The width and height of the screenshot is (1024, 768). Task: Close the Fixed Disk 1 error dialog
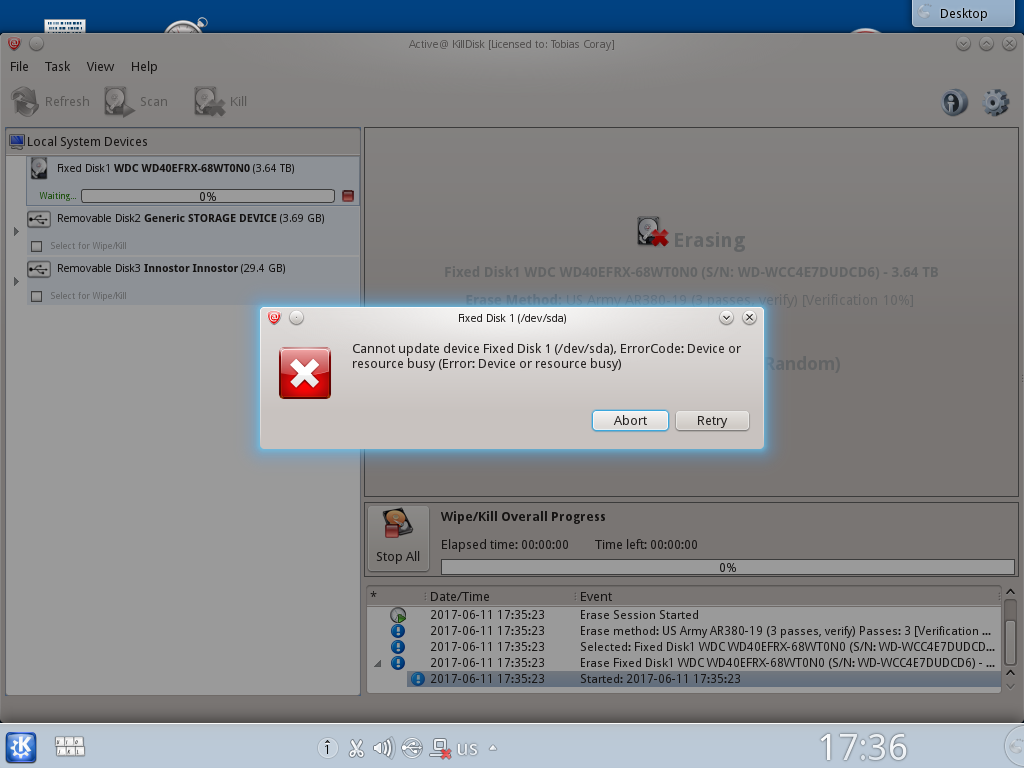coord(749,317)
